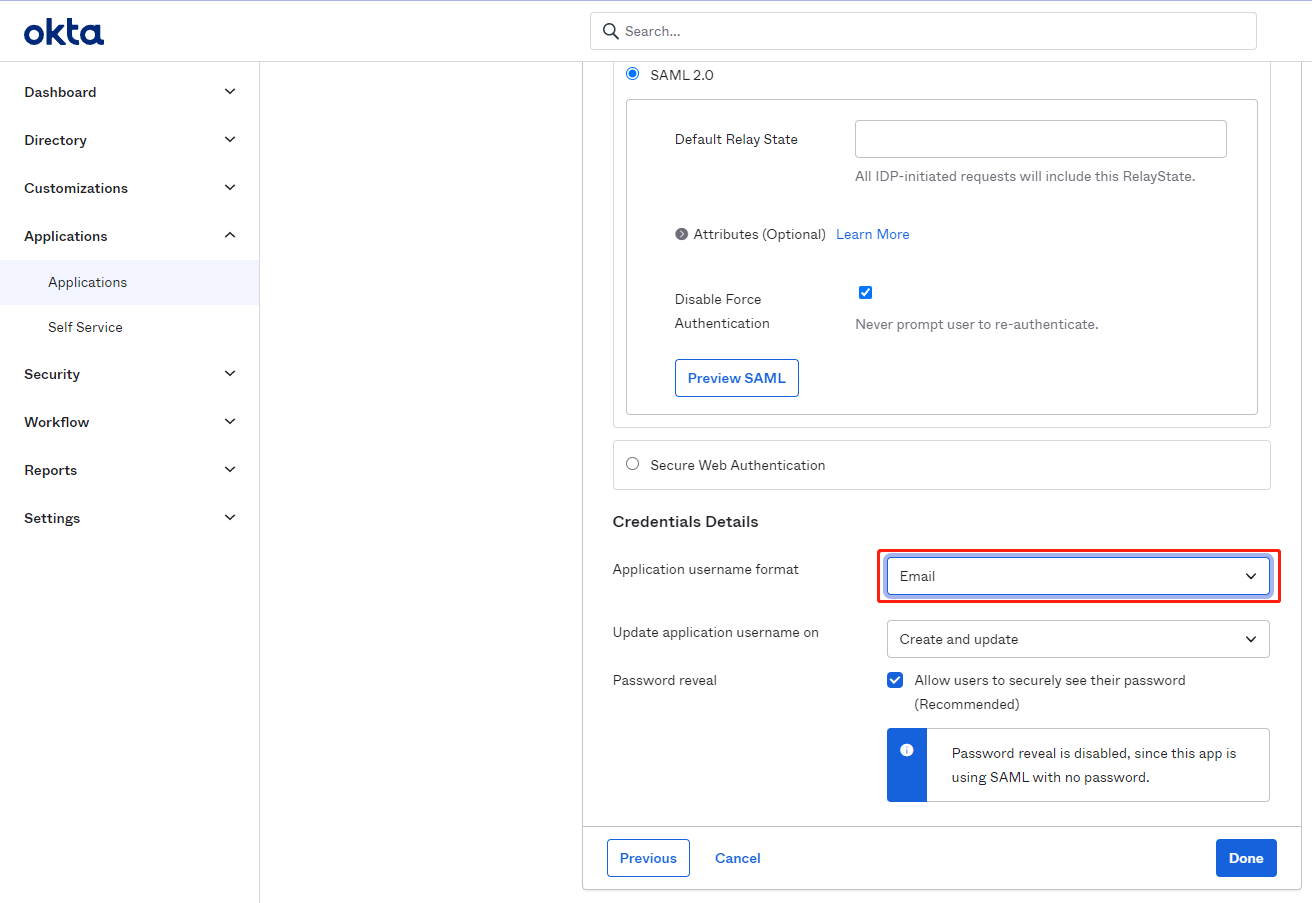This screenshot has height=903, width=1312.
Task: Toggle Allow users to see password checkbox
Action: pyautogui.click(x=895, y=680)
